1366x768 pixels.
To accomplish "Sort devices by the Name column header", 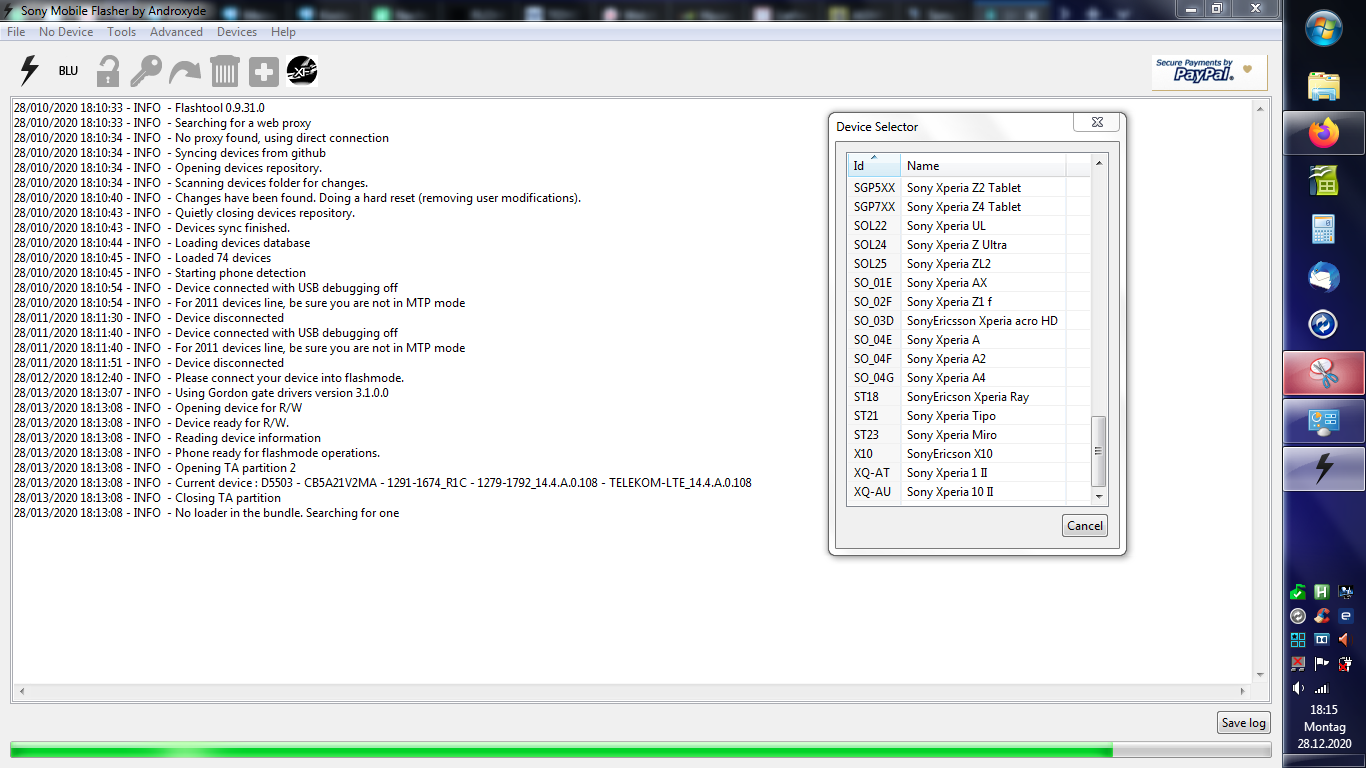I will point(983,165).
